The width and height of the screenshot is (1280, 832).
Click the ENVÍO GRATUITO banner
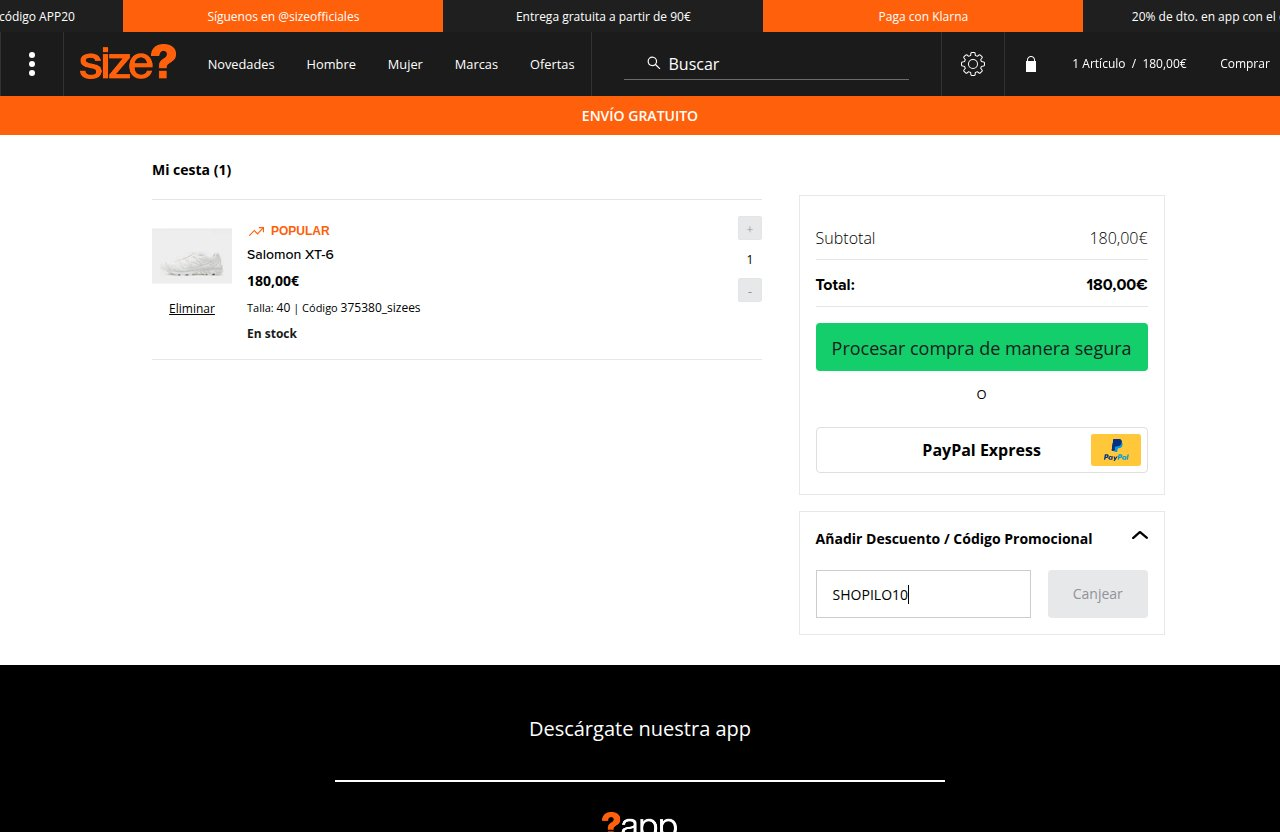pyautogui.click(x=640, y=116)
